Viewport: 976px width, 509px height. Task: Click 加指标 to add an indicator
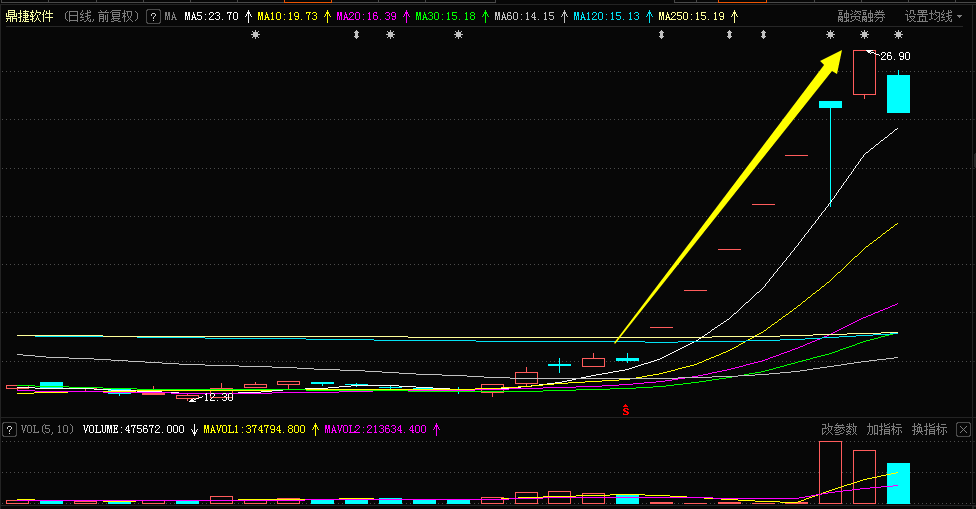[x=884, y=429]
